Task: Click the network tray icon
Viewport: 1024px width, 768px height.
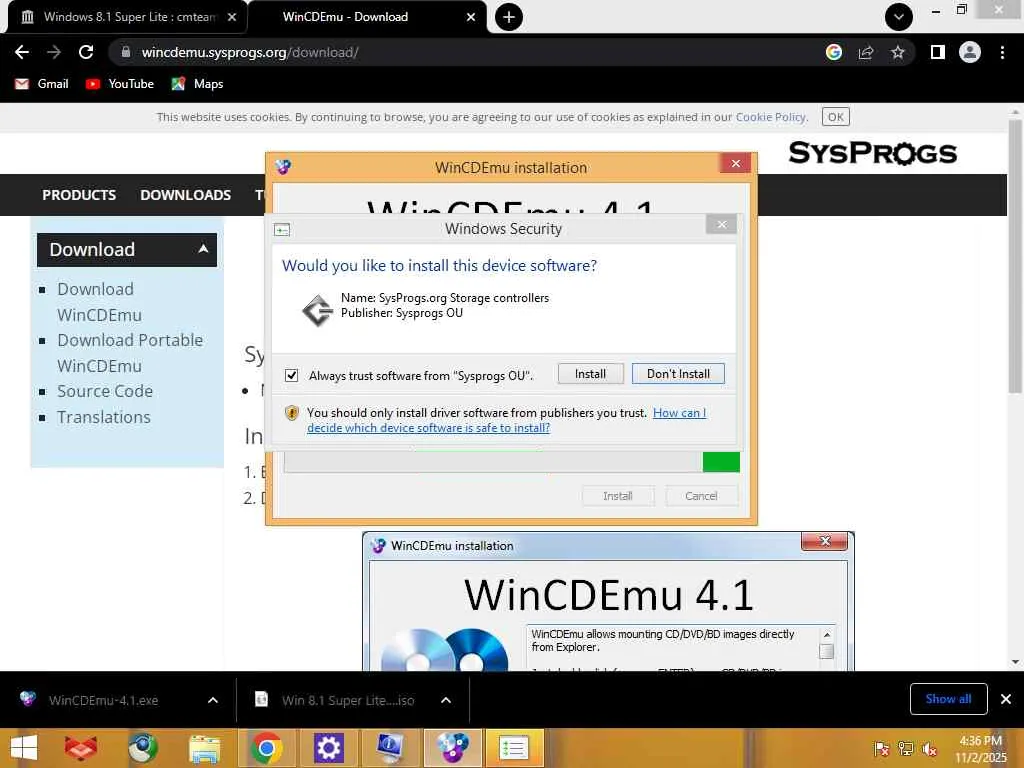Action: pos(906,749)
